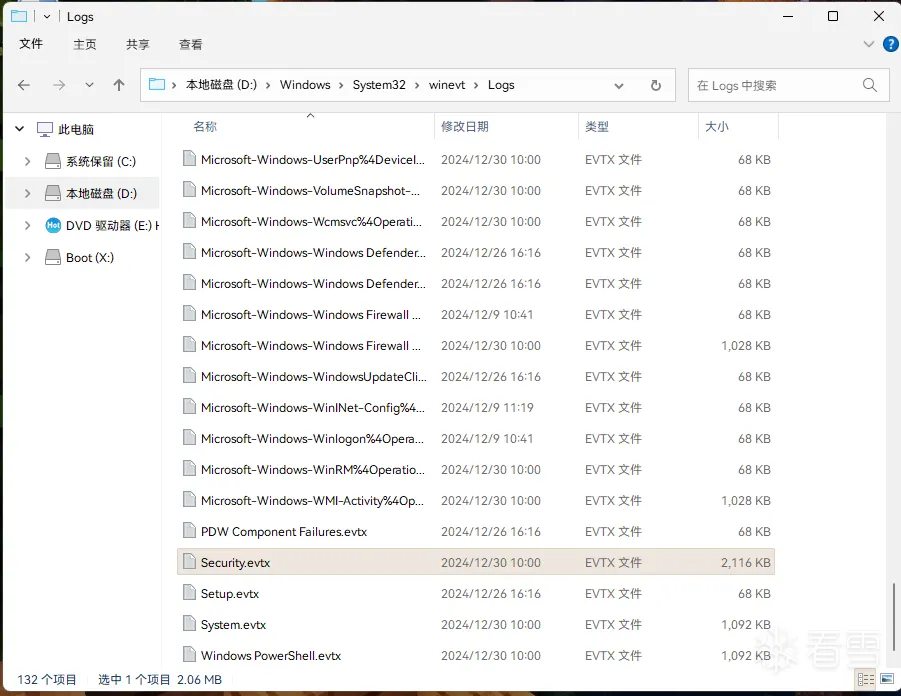This screenshot has height=696, width=901.
Task: Click Logs breadcrumb segment
Action: coord(501,85)
